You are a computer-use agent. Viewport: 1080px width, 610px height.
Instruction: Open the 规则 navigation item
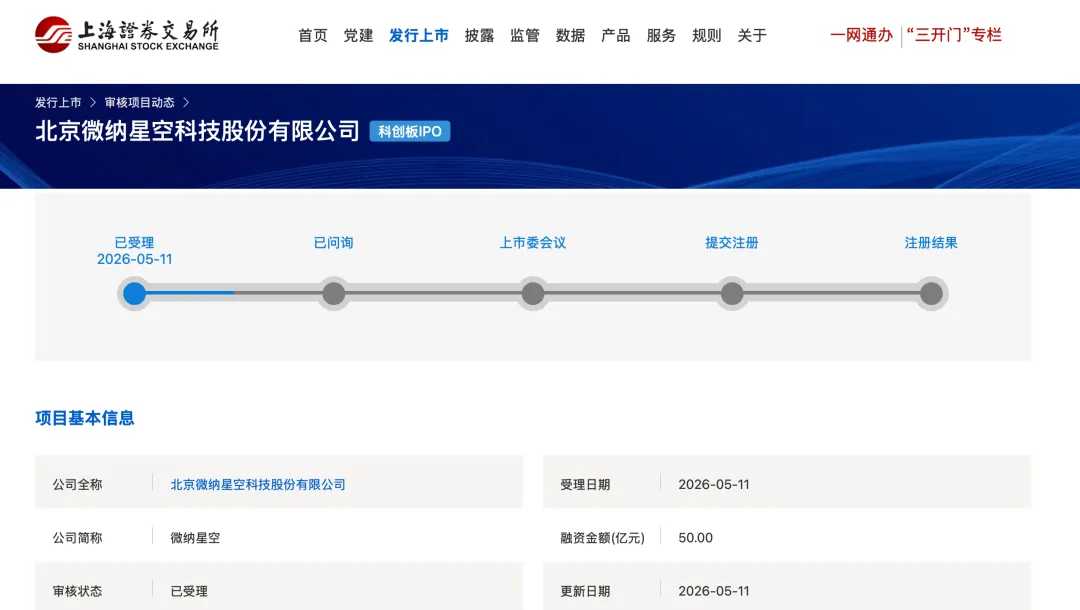(707, 35)
